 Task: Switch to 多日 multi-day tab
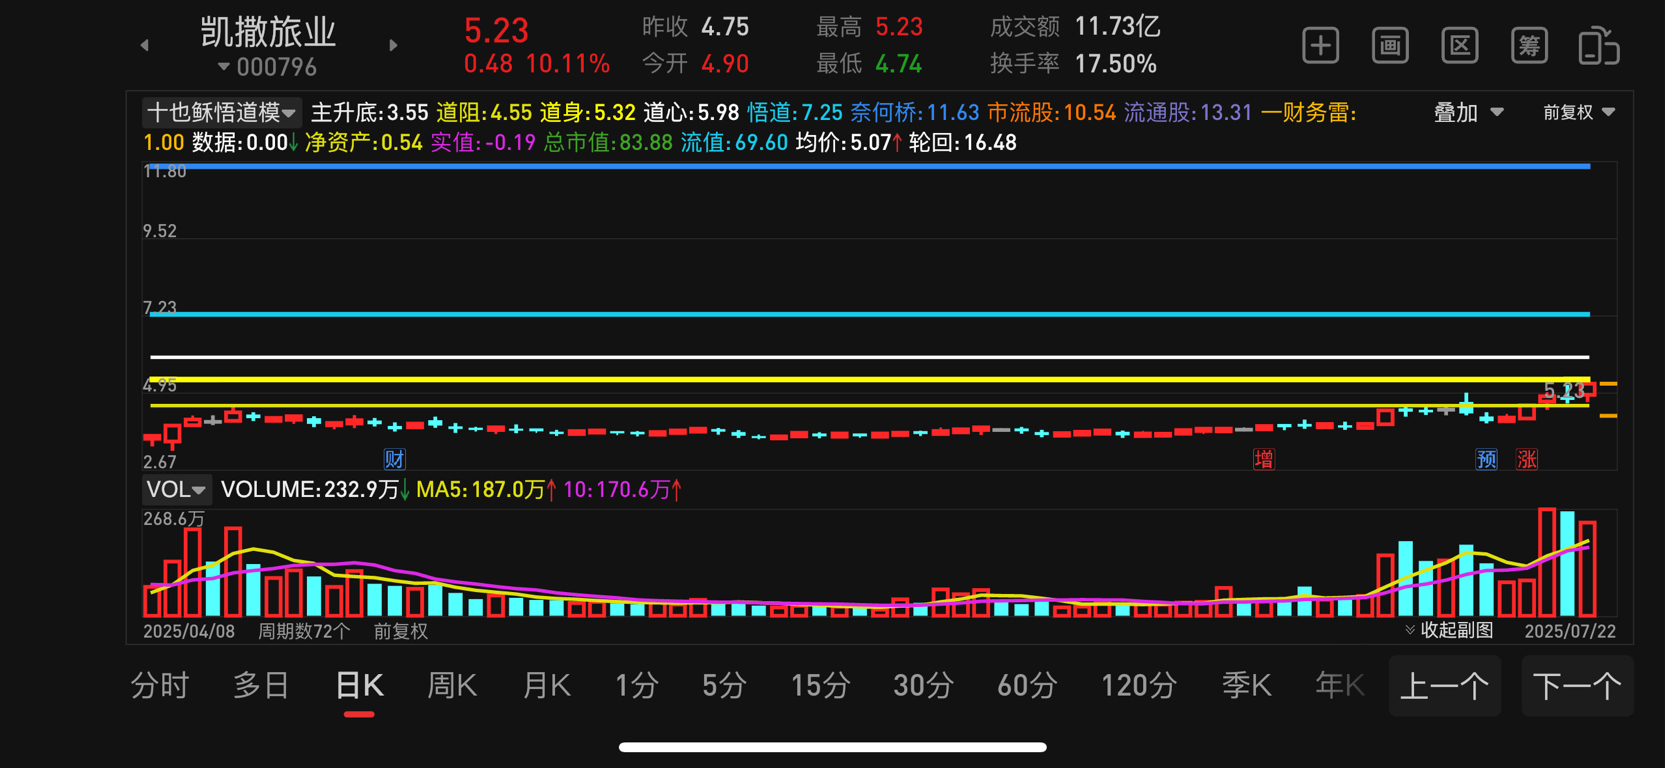261,686
